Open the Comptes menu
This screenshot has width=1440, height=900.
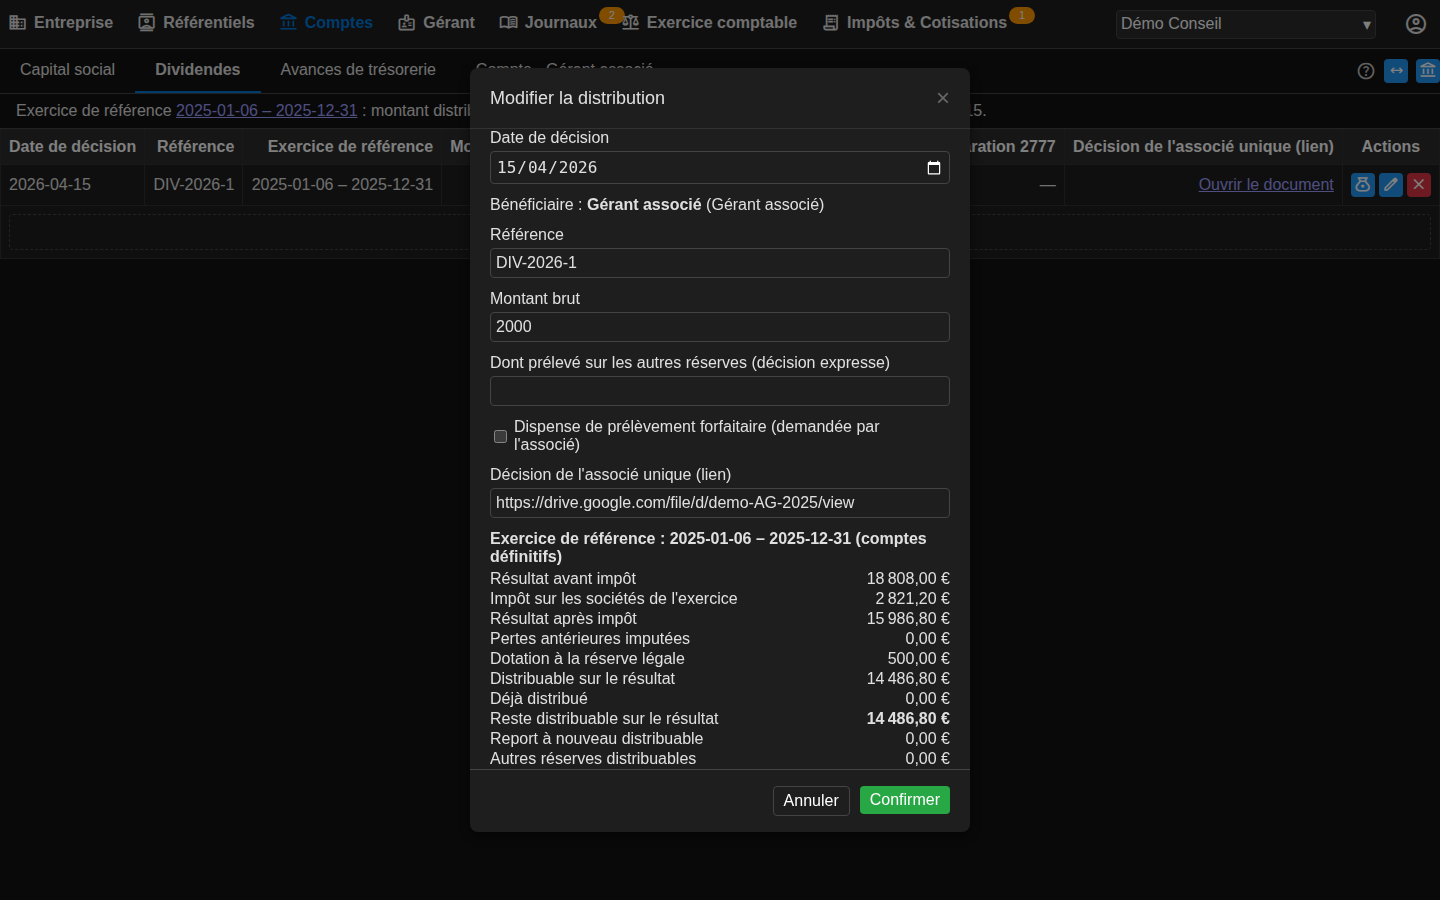pos(326,22)
